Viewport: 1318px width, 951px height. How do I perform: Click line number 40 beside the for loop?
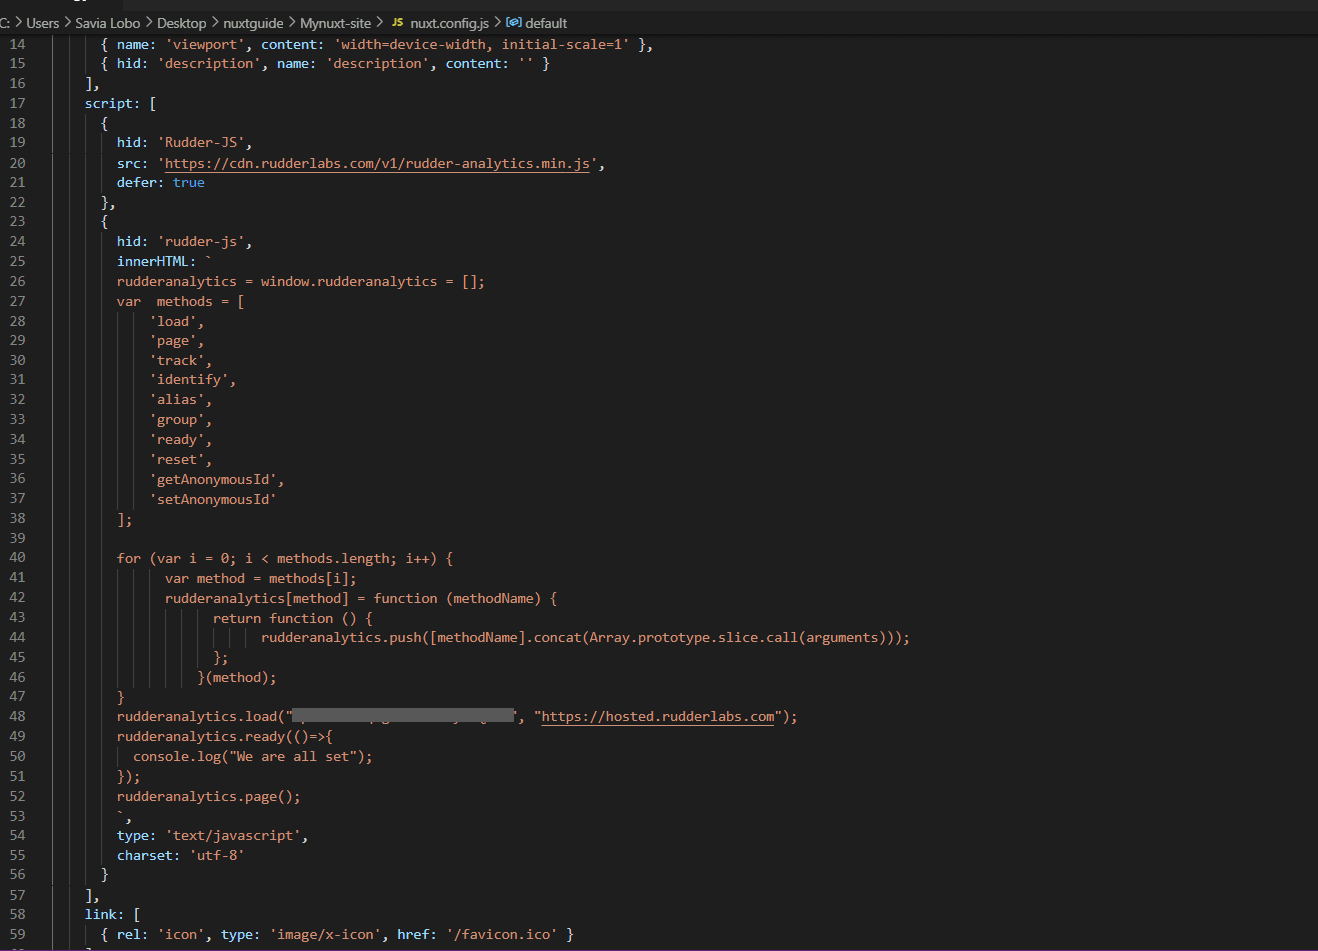point(18,558)
